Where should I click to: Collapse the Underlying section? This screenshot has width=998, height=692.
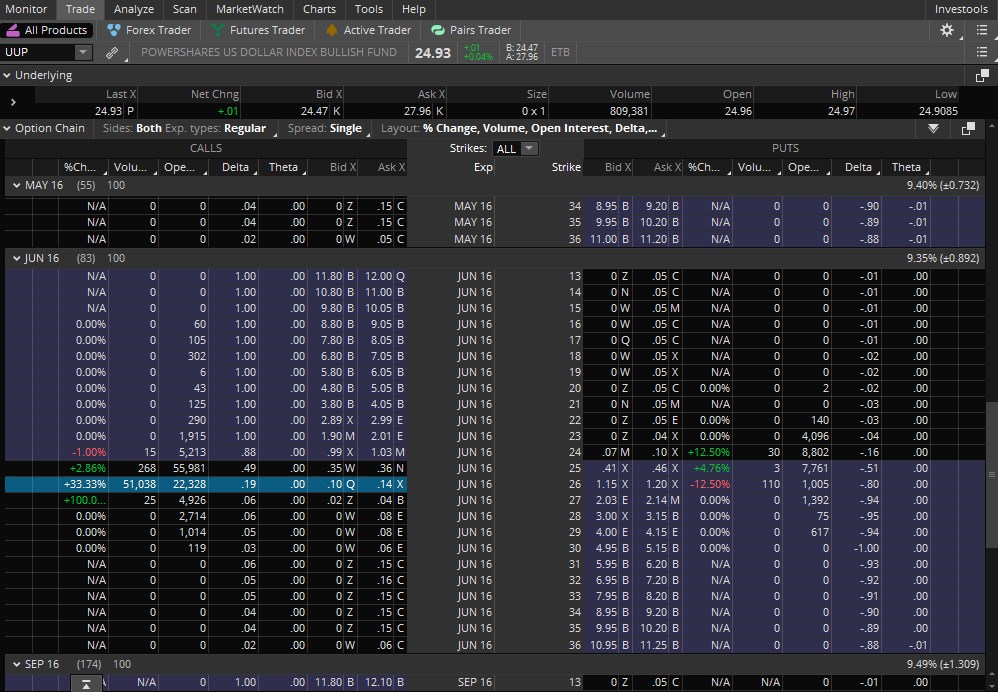point(7,75)
